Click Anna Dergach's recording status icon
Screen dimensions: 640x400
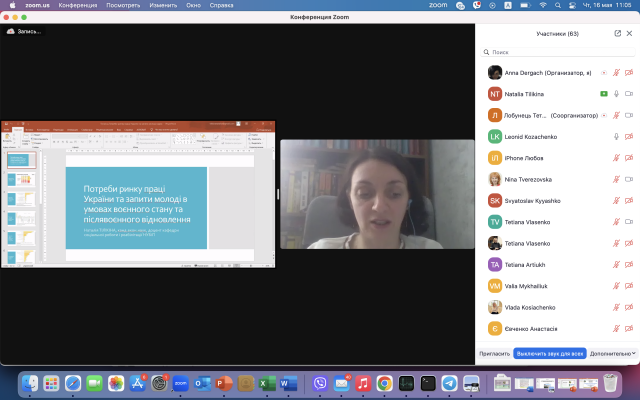[x=604, y=73]
